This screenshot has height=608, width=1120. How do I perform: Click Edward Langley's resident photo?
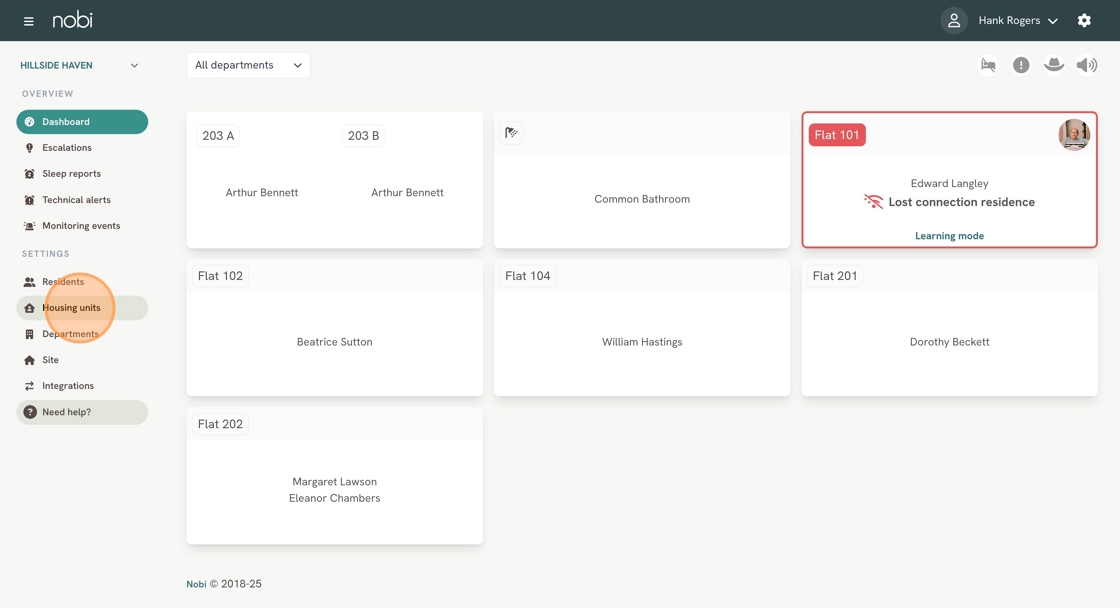coord(1074,135)
